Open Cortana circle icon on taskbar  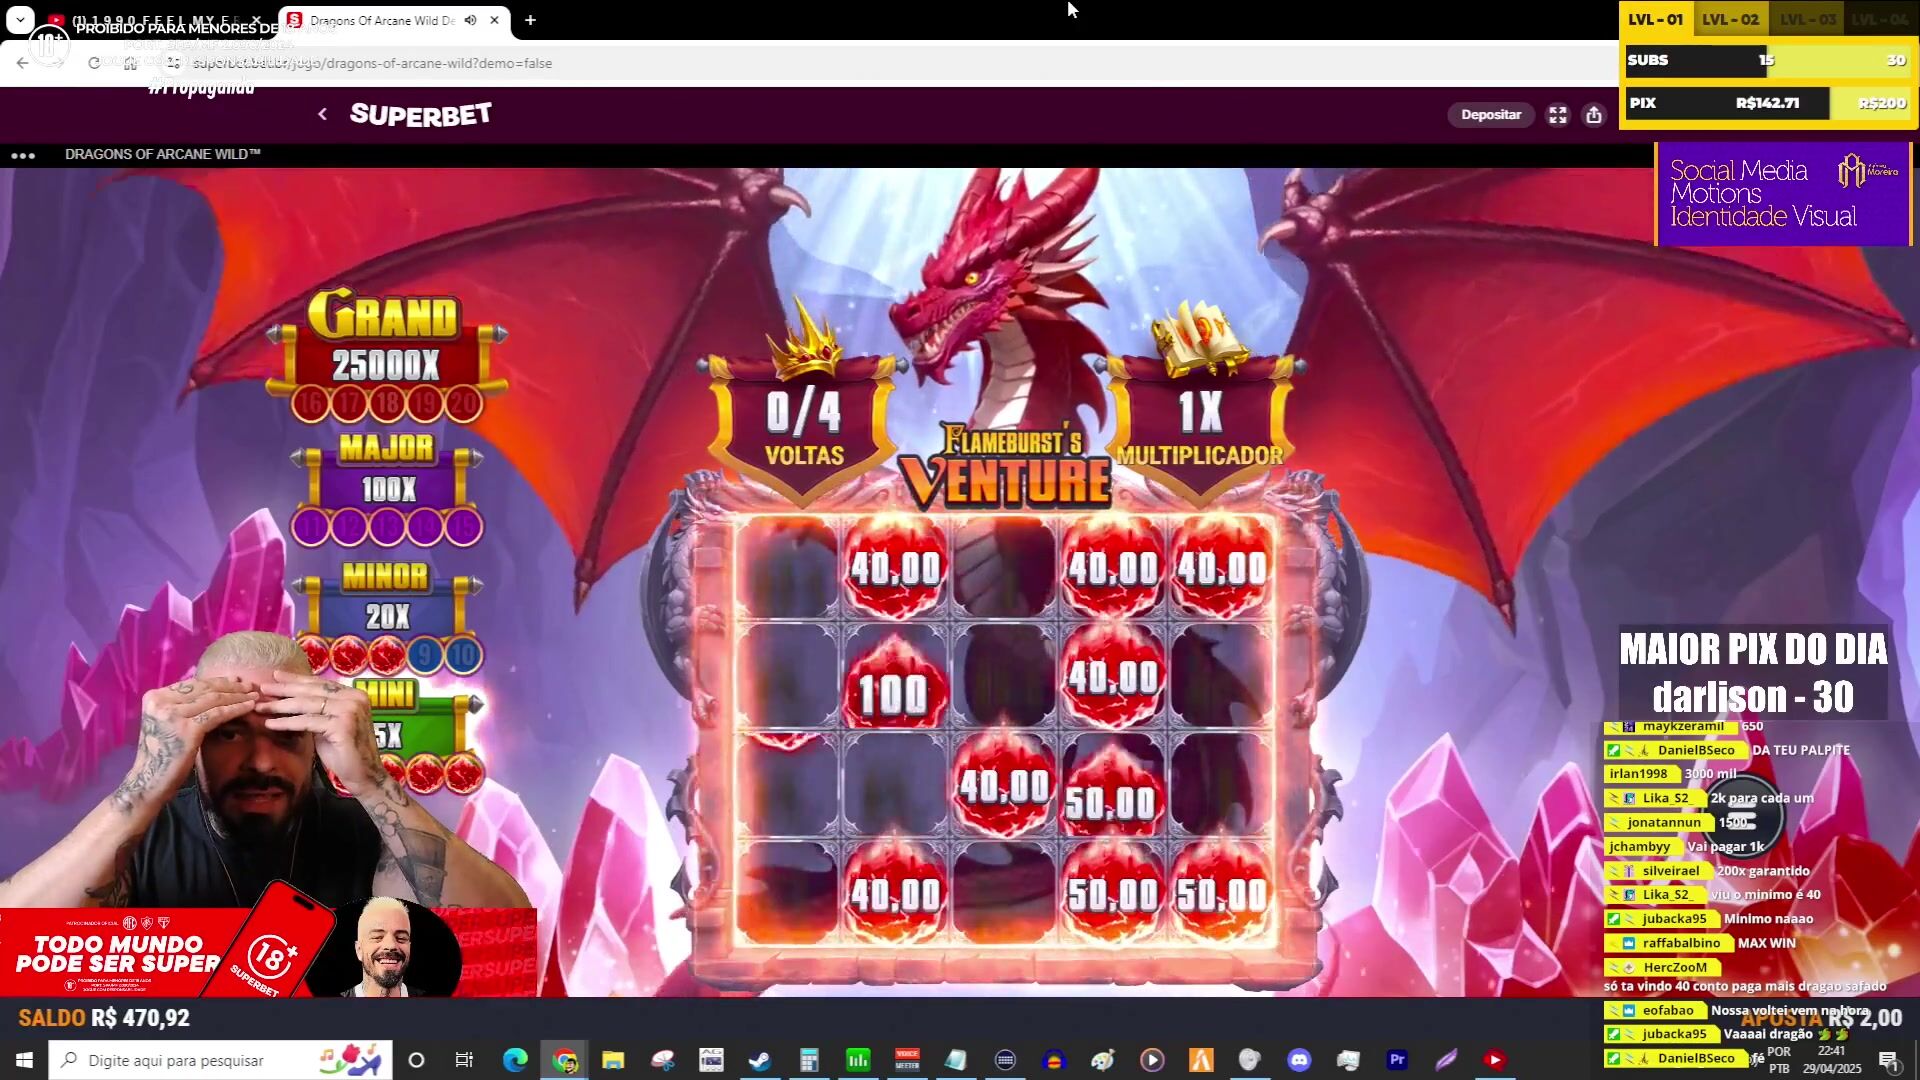coord(417,1060)
